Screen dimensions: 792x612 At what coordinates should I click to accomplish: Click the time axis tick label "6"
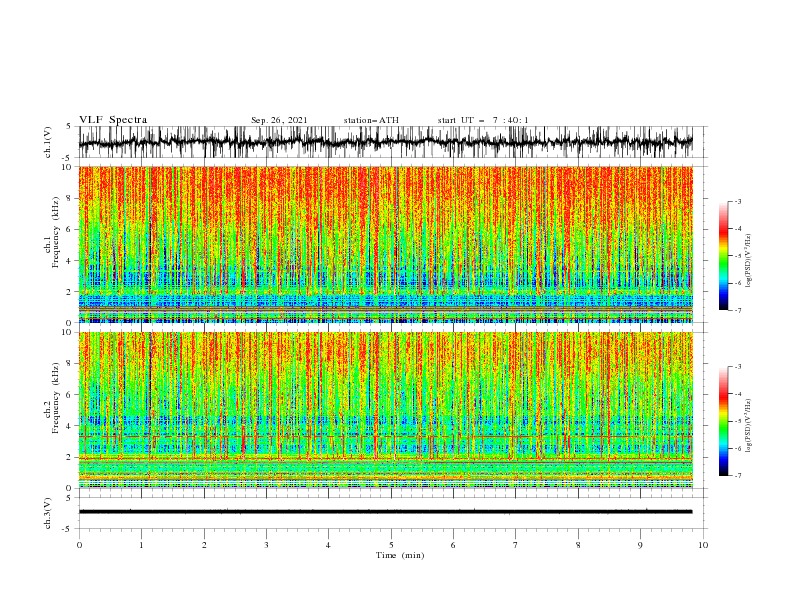pyautogui.click(x=453, y=545)
